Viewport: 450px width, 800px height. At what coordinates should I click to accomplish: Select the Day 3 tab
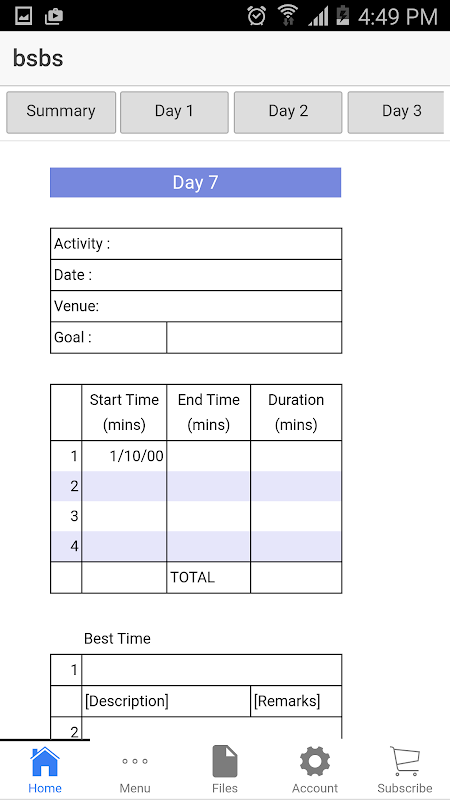tap(396, 112)
